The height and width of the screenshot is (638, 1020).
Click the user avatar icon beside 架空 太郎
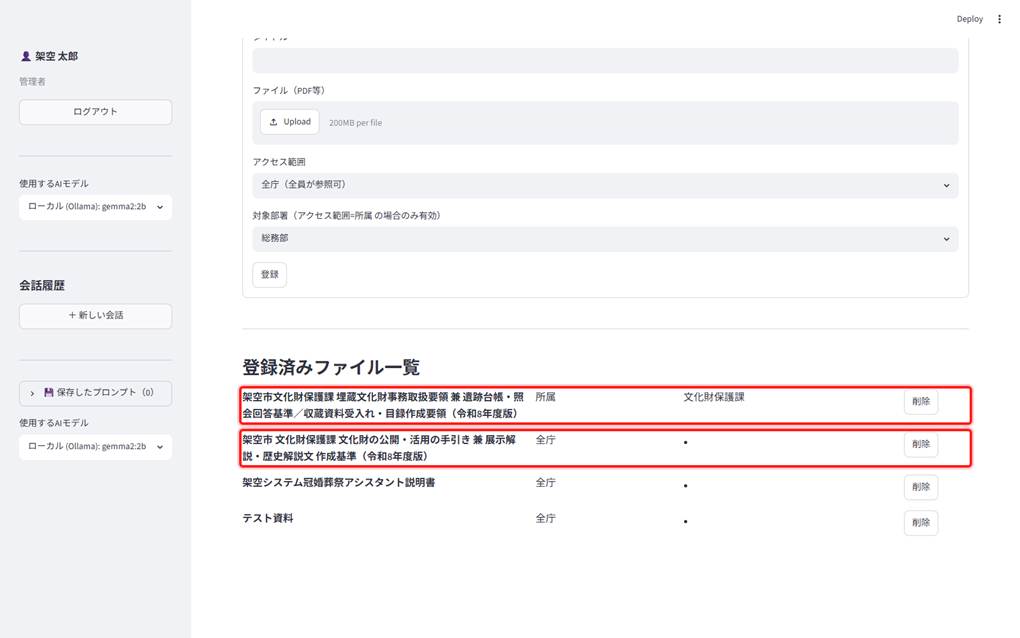tap(26, 57)
